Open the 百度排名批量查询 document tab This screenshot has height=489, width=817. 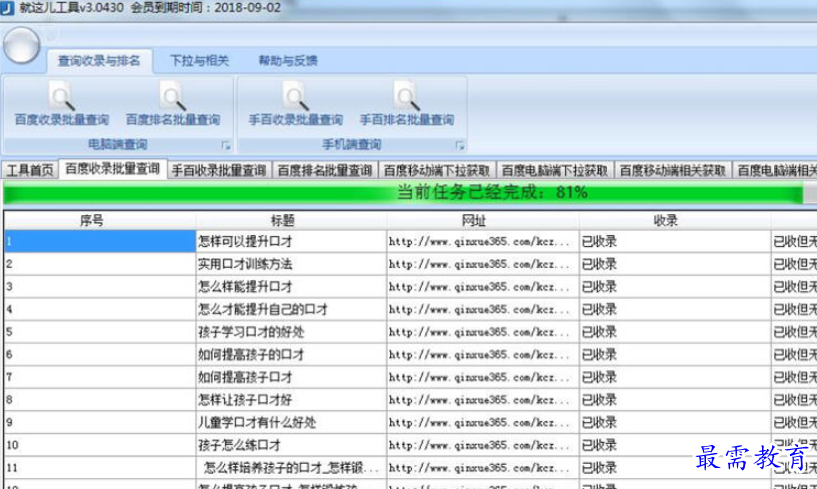click(x=325, y=170)
